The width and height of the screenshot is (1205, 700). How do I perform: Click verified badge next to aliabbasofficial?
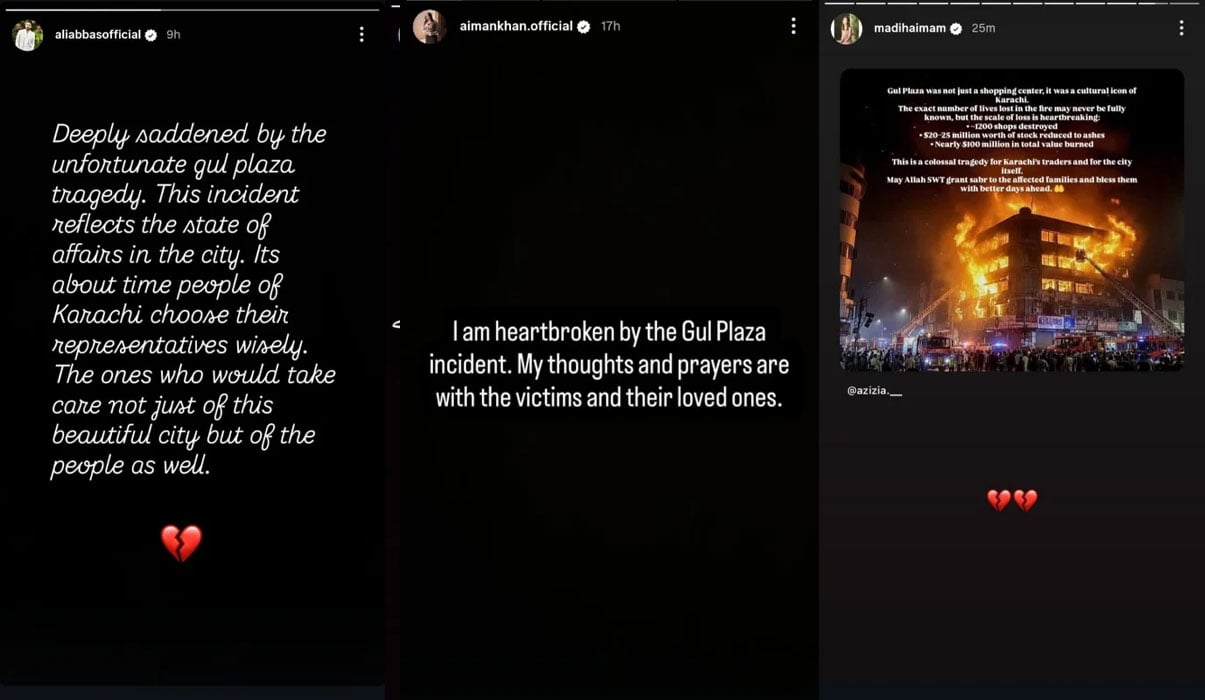click(151, 35)
